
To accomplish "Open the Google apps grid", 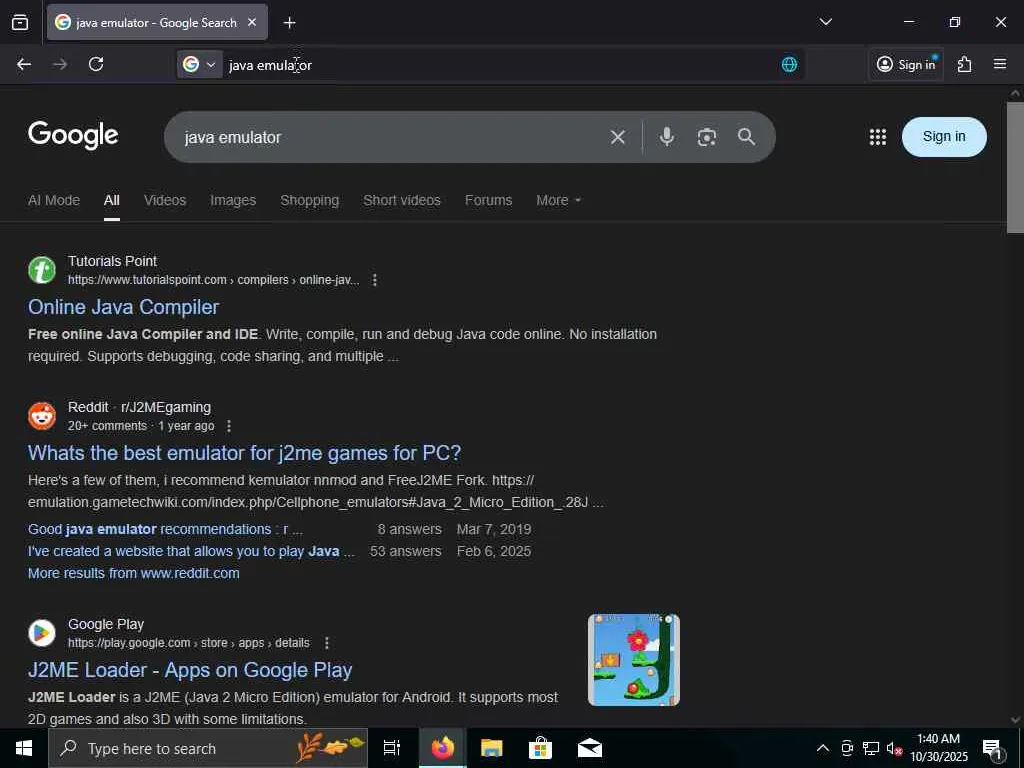I will click(878, 136).
